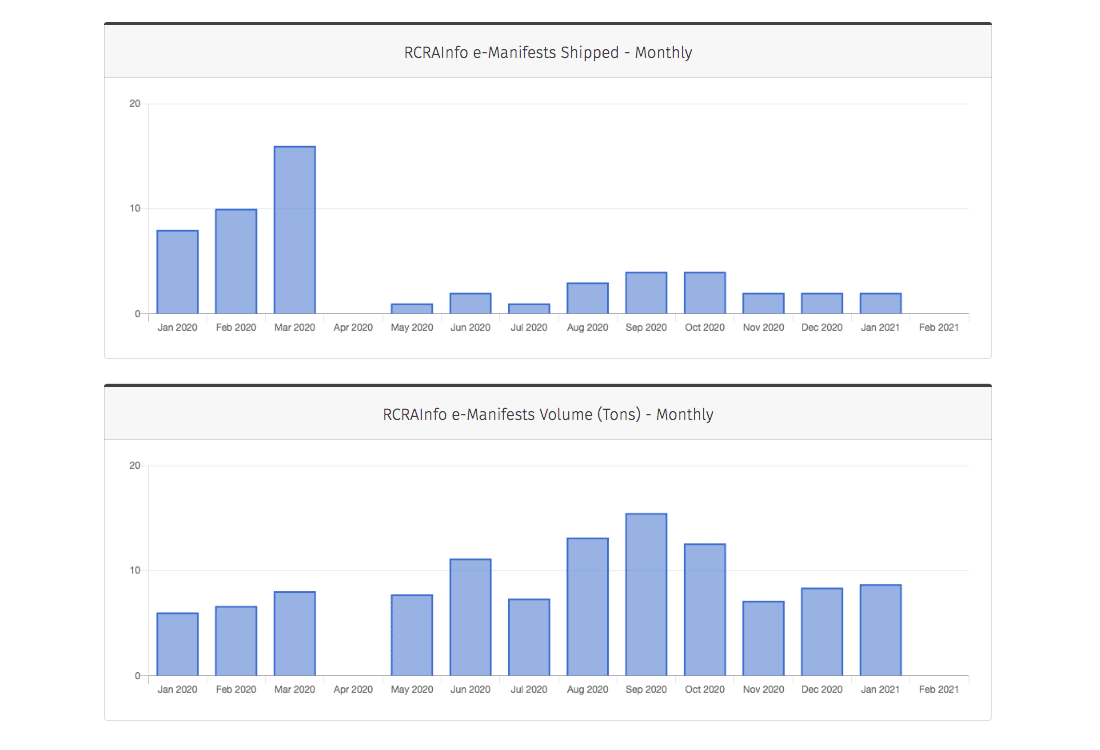Image resolution: width=1100 pixels, height=750 pixels.
Task: Click the Feb 2020 bar in Volume chart
Action: [236, 641]
